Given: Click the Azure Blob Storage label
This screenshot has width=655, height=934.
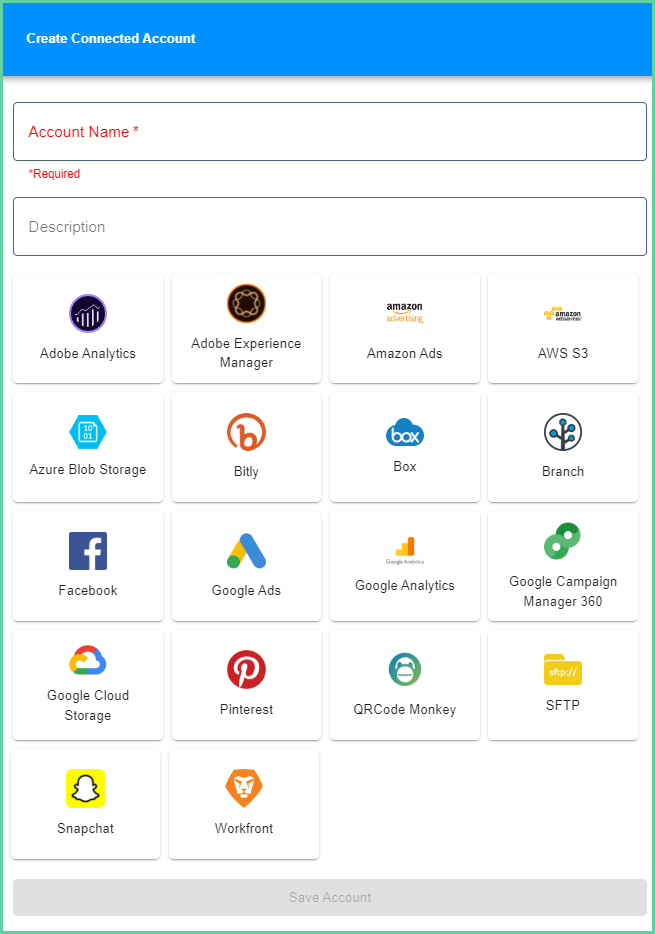Looking at the screenshot, I should click(88, 469).
